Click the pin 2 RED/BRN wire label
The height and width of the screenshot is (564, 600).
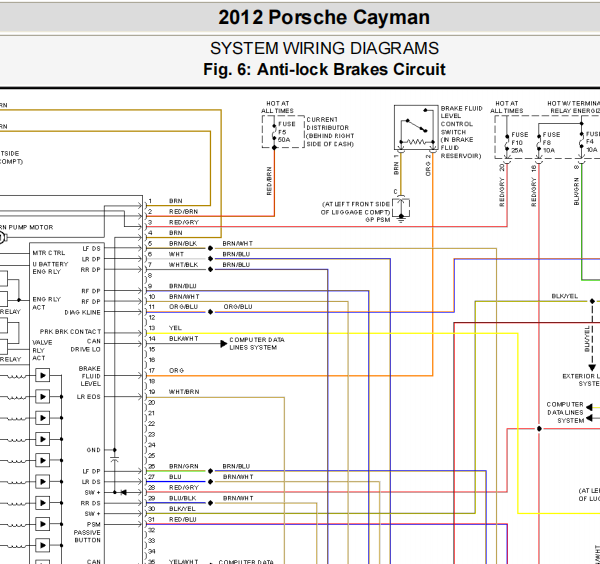(x=184, y=212)
